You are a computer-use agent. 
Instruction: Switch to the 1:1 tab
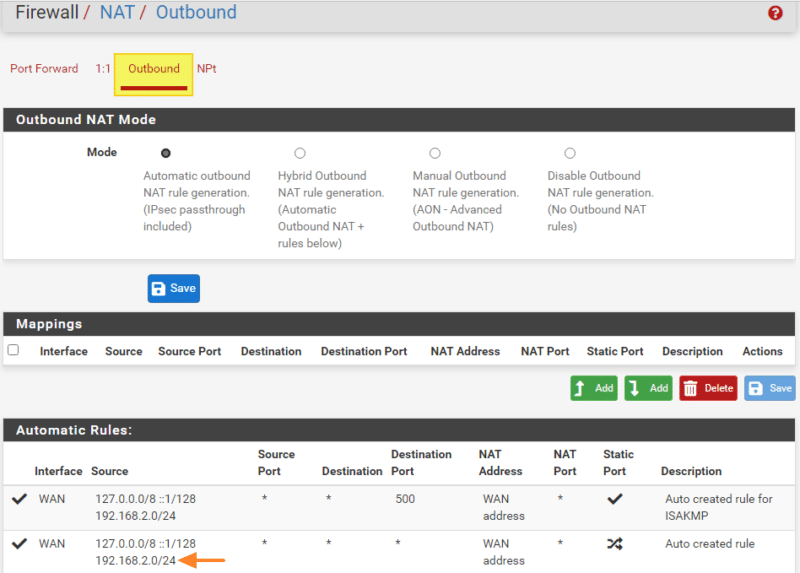click(103, 69)
